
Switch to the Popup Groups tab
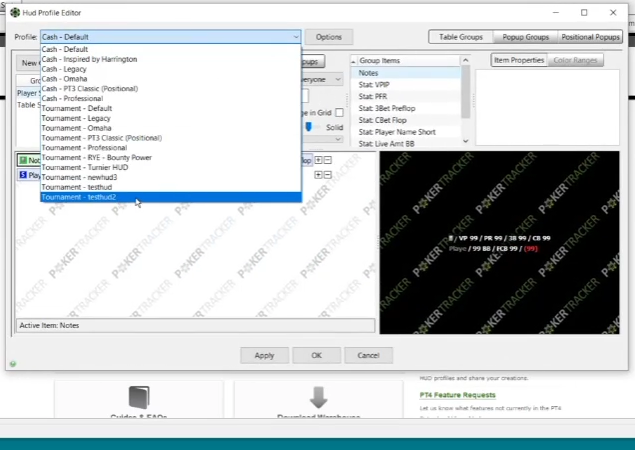[x=525, y=37]
